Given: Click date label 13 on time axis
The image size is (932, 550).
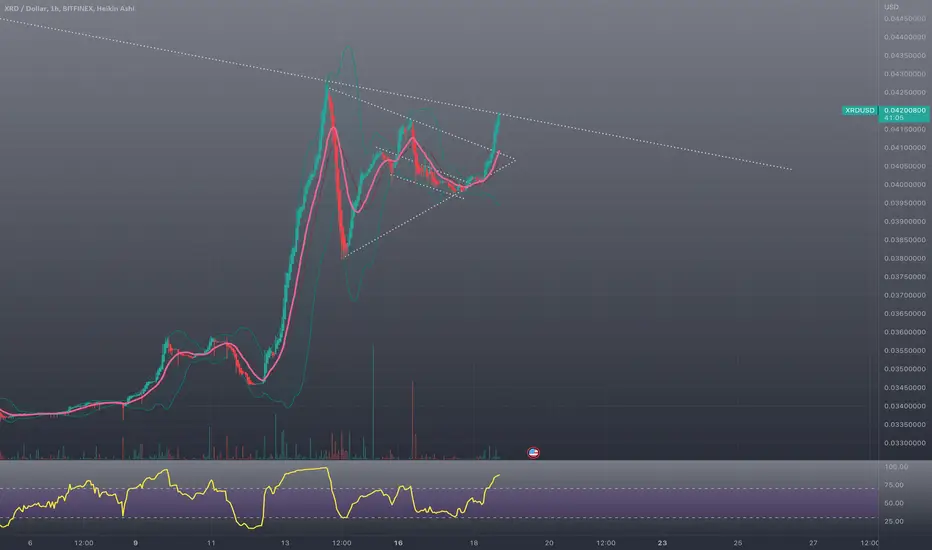Looking at the screenshot, I should (285, 543).
